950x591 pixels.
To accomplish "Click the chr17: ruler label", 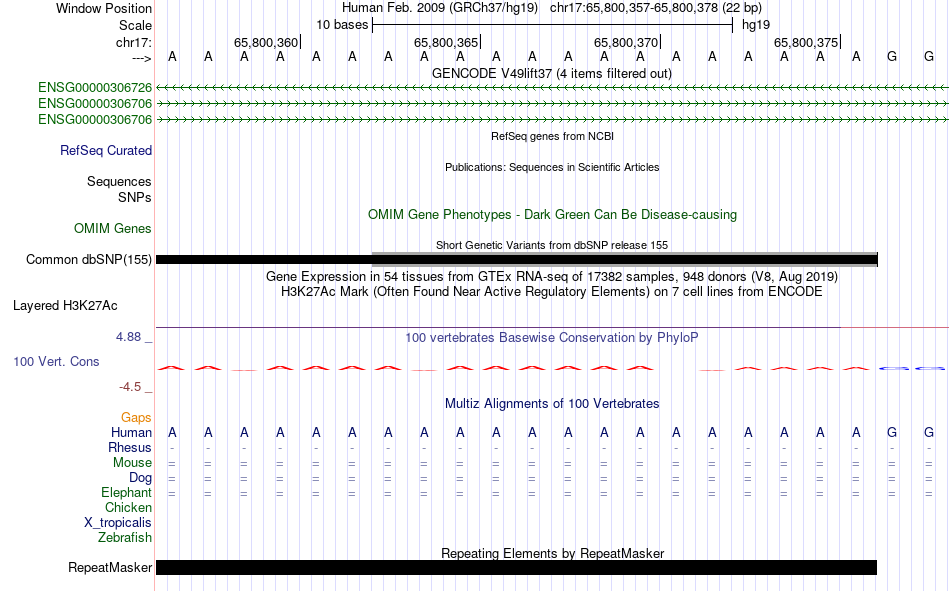I will point(134,42).
